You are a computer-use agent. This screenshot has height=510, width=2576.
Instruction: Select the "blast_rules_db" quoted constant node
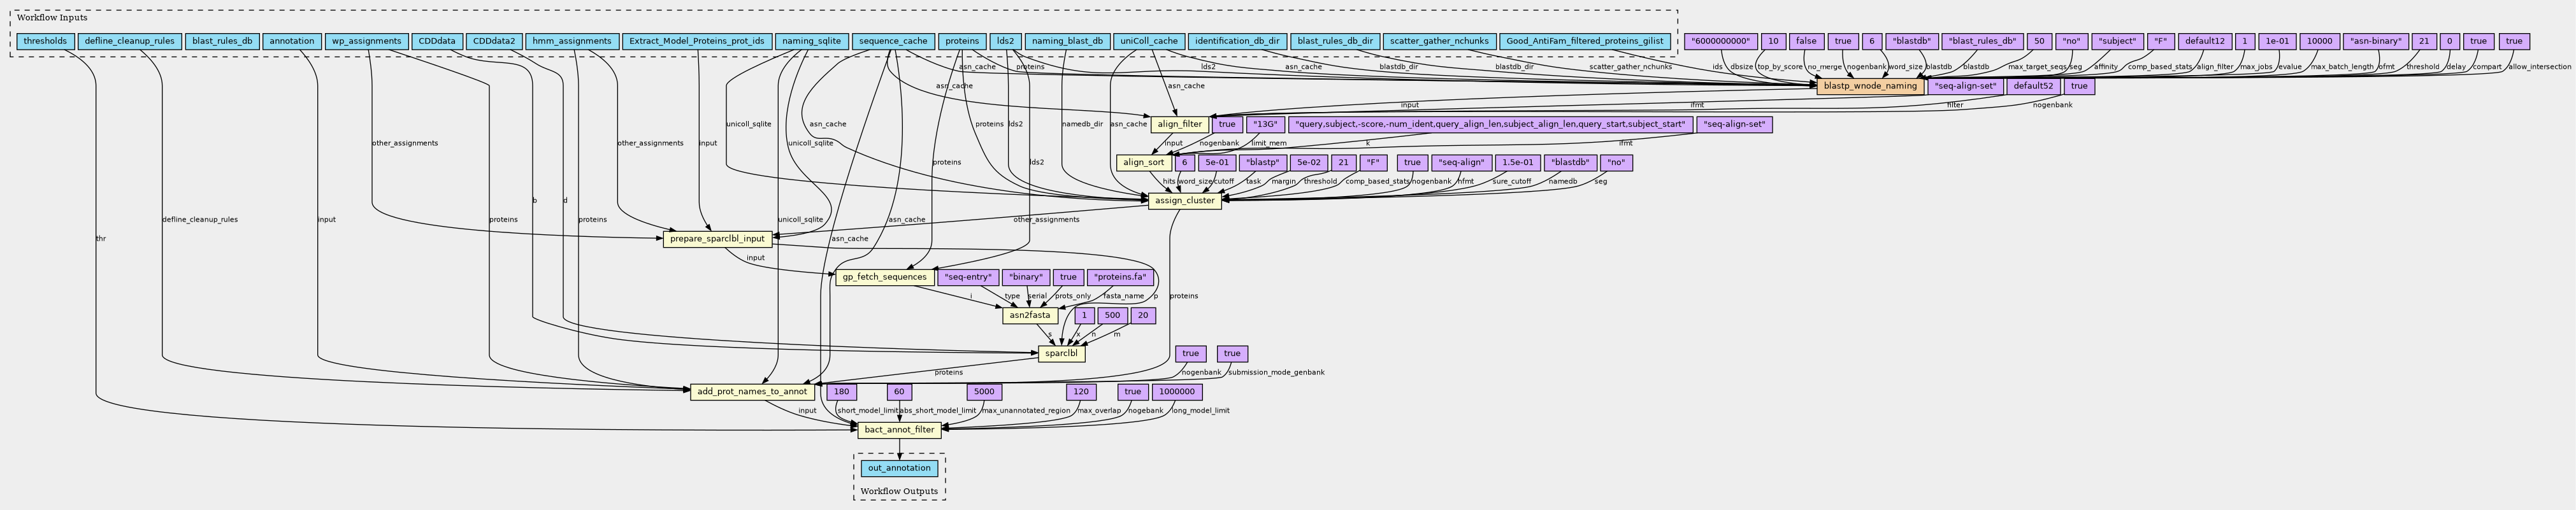coord(1982,42)
